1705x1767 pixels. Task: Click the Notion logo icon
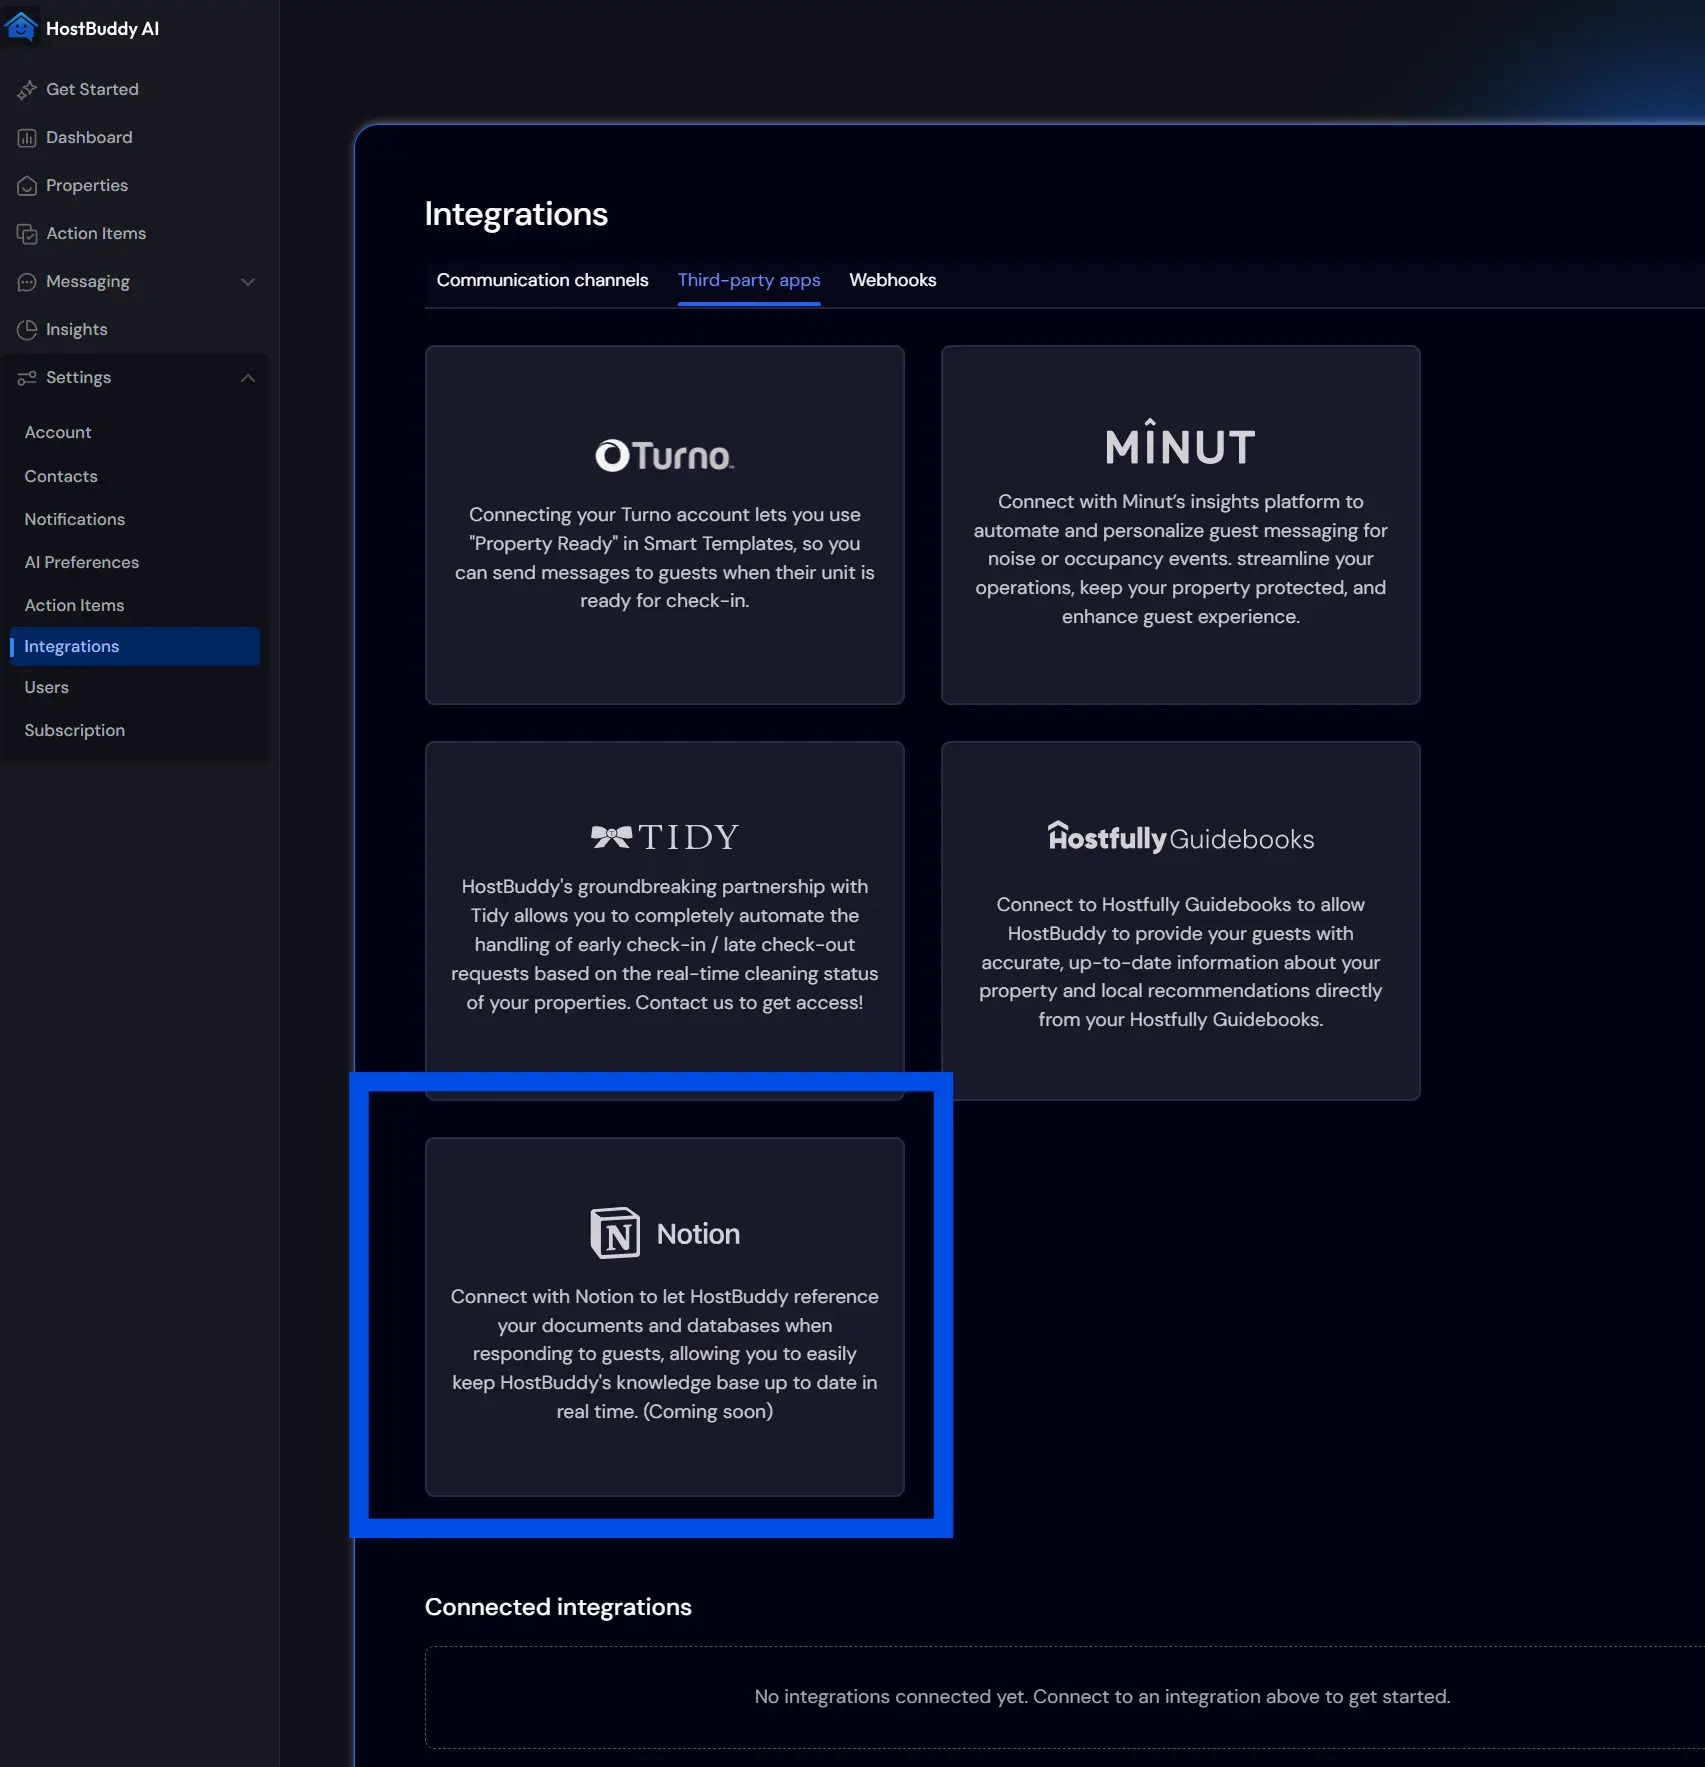[614, 1233]
